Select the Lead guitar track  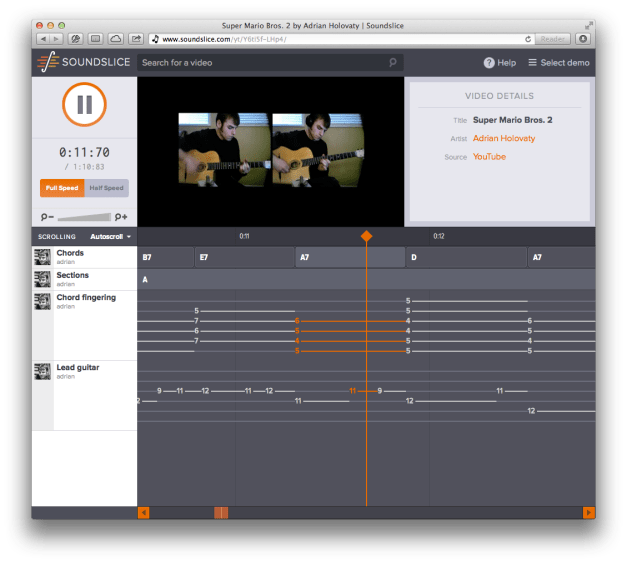(77, 368)
